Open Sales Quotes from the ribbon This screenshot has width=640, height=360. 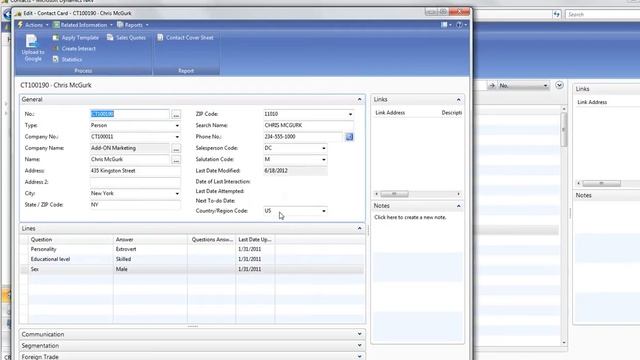126,38
